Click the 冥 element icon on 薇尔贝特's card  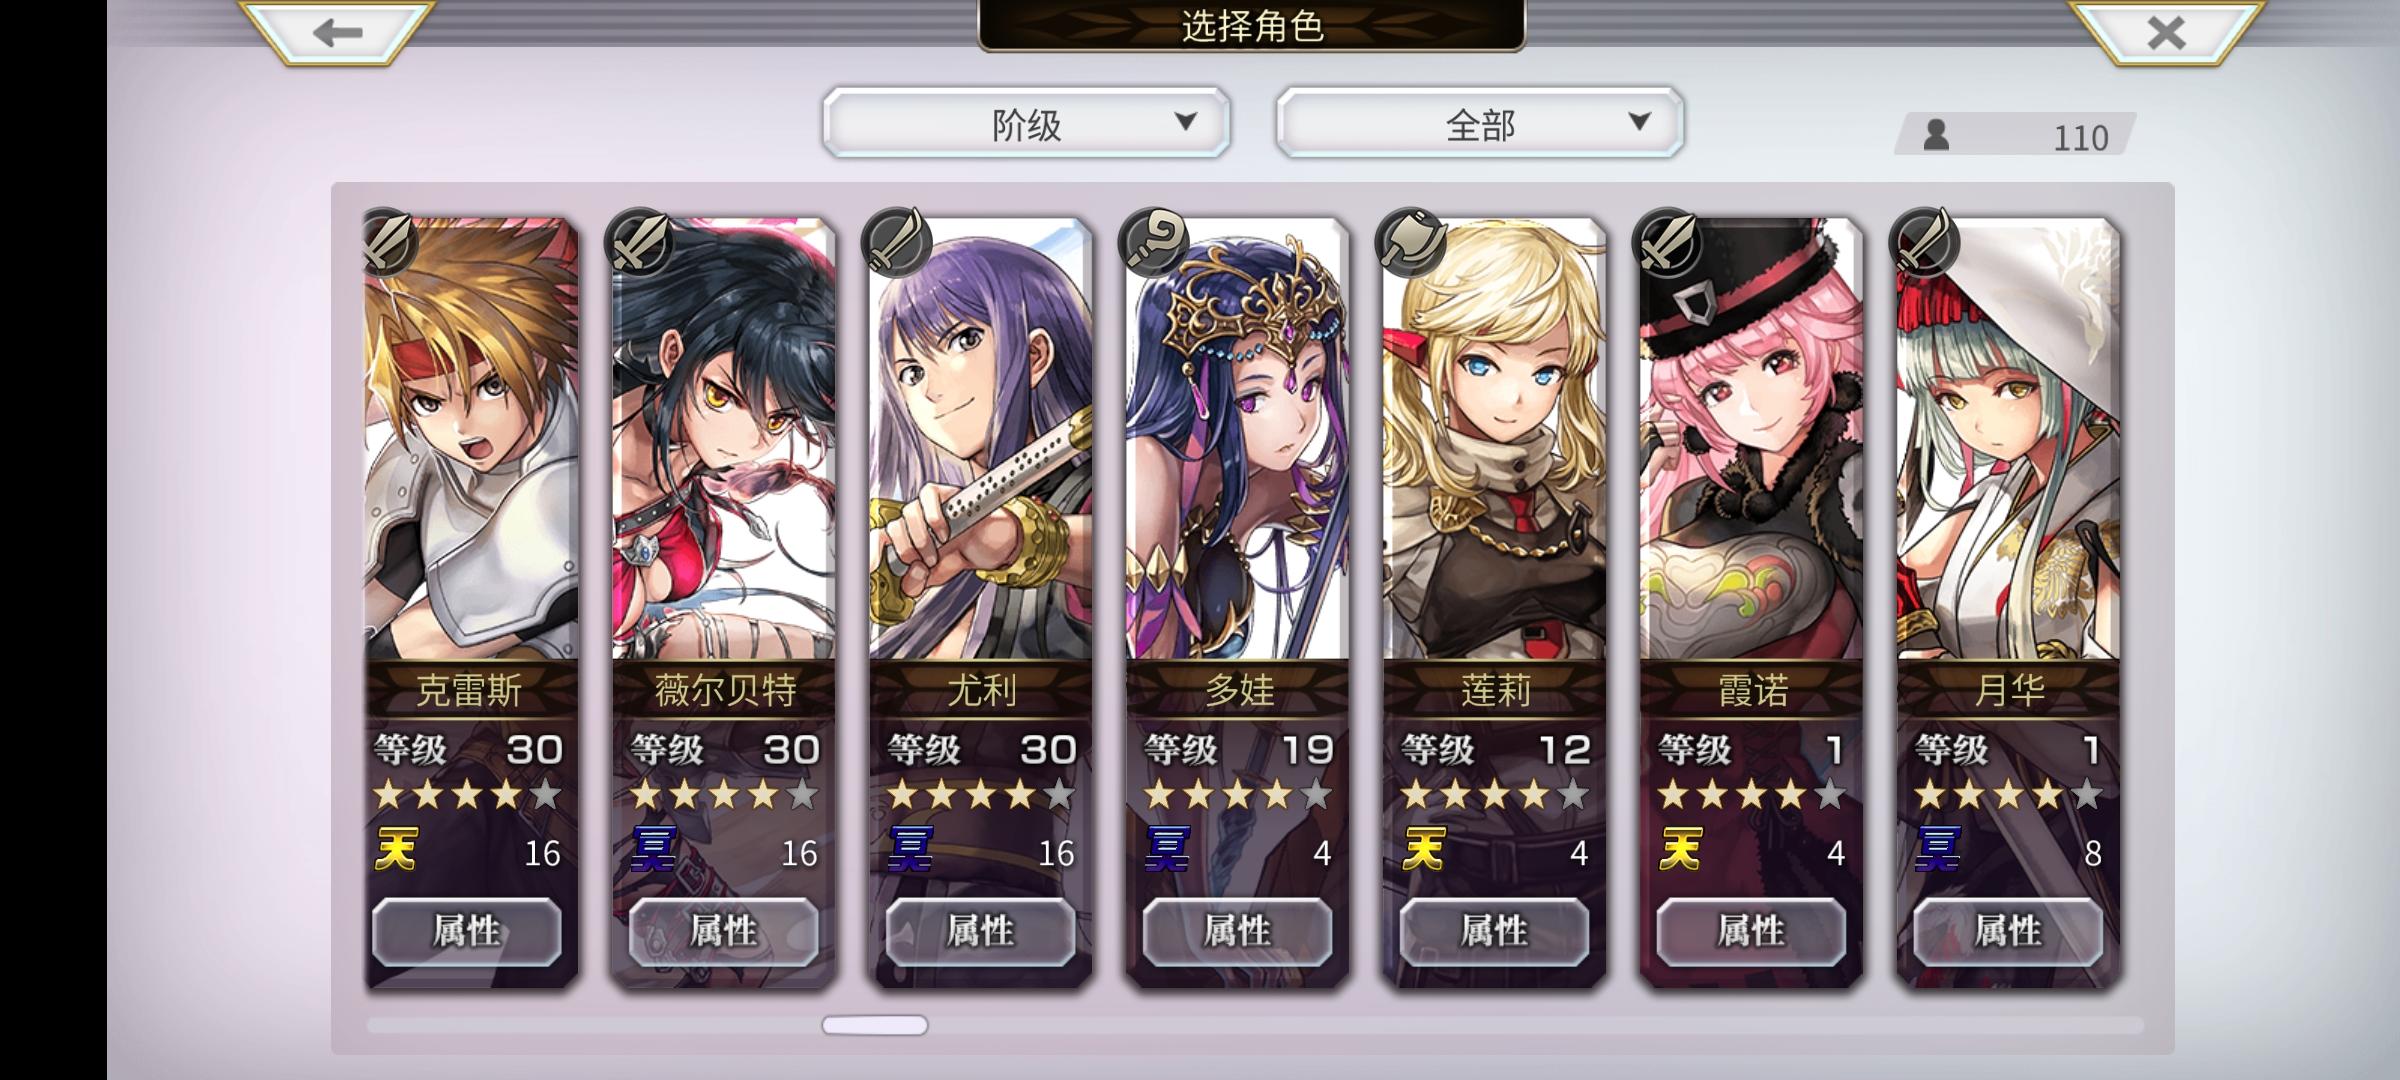(x=653, y=851)
